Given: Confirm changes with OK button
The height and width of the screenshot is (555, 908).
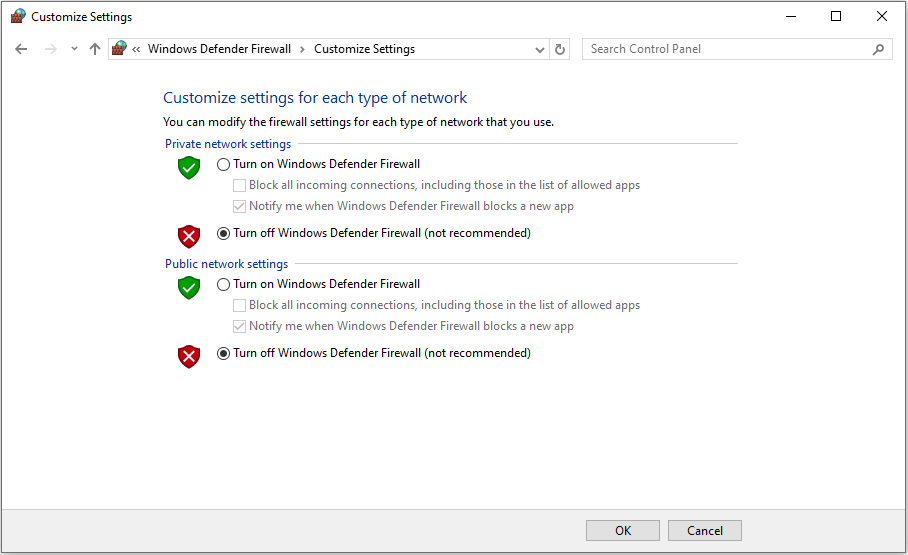Looking at the screenshot, I should click(x=623, y=531).
